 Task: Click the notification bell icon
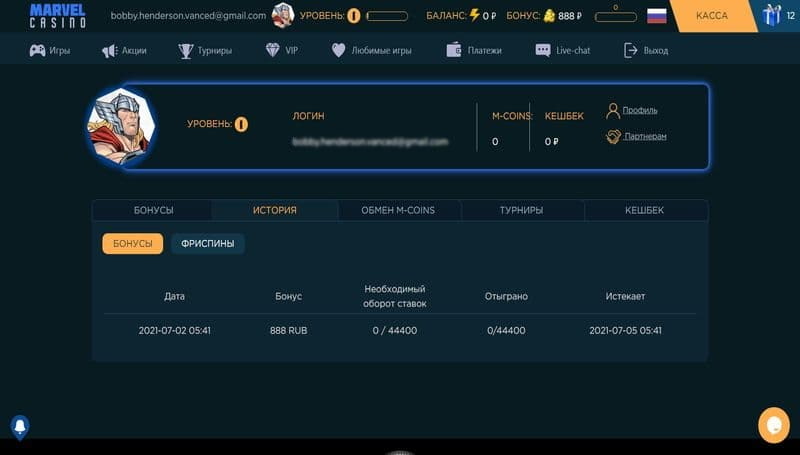coord(19,427)
